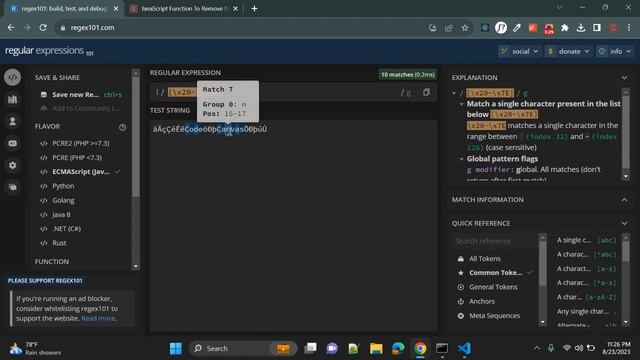Open the social dropdown menu

[519, 51]
